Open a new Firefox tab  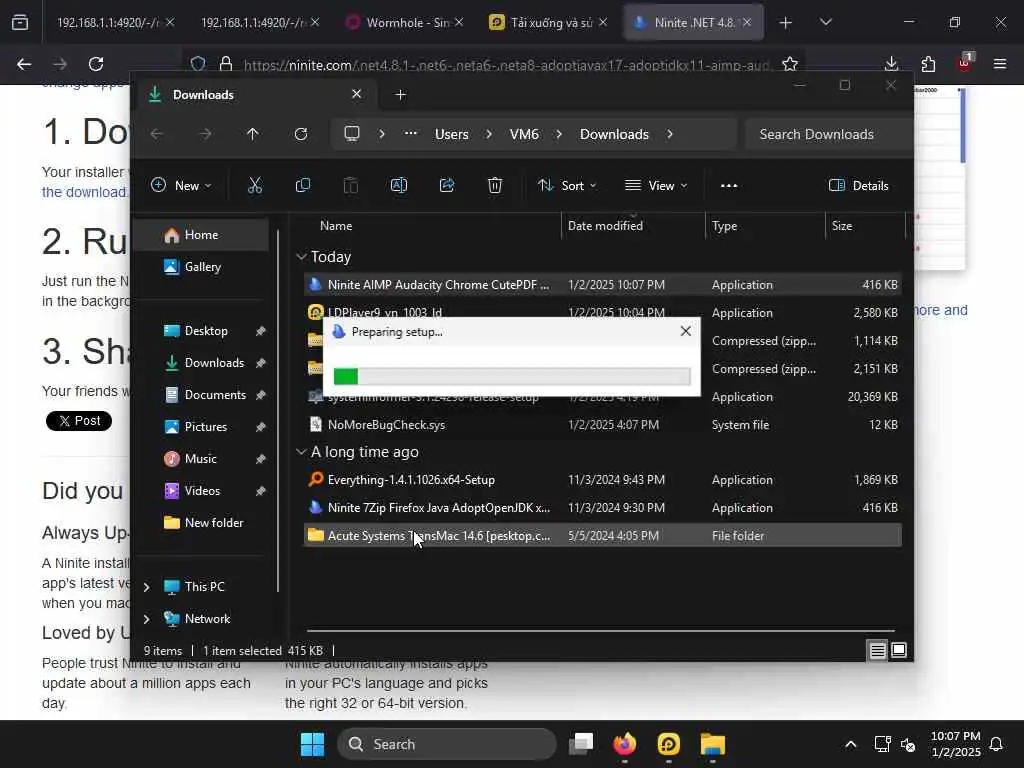tap(786, 23)
